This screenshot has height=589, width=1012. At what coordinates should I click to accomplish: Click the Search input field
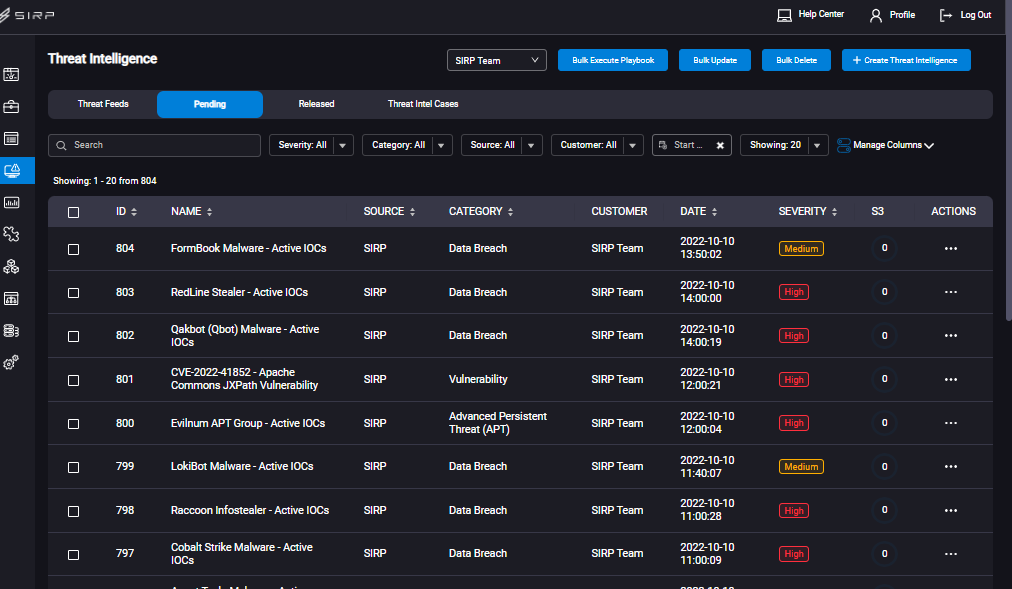154,145
